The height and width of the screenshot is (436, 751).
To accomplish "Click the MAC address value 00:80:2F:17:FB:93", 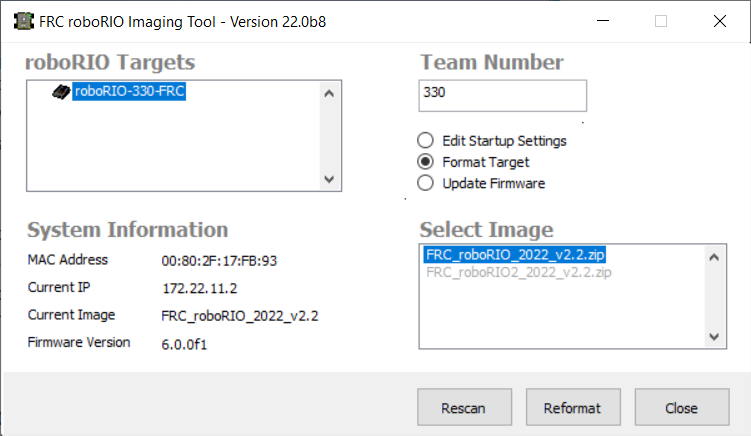I will [219, 261].
